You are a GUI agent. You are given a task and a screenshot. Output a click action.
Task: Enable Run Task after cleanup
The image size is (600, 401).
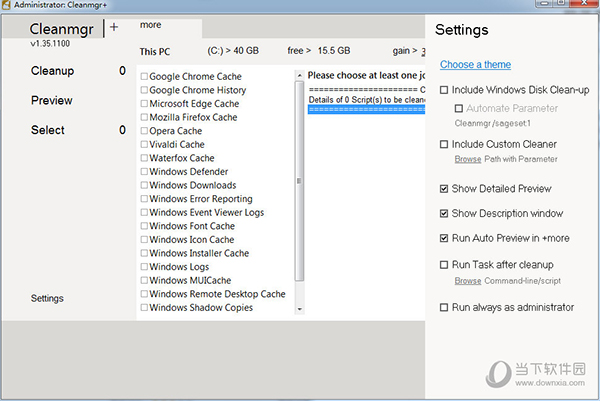coord(444,265)
